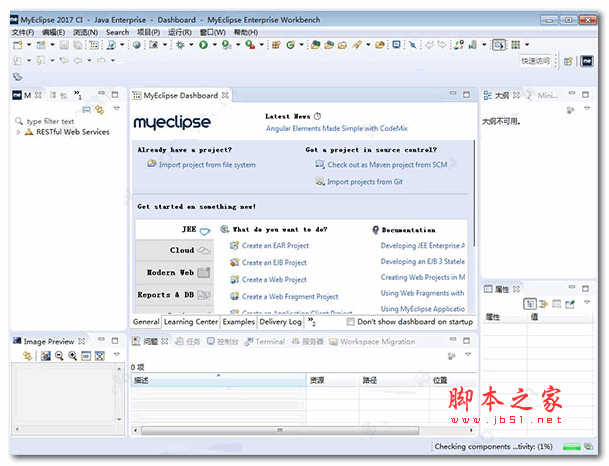Click the dashboard vertical scrollbar
The width and height of the screenshot is (609, 466).
[474, 192]
